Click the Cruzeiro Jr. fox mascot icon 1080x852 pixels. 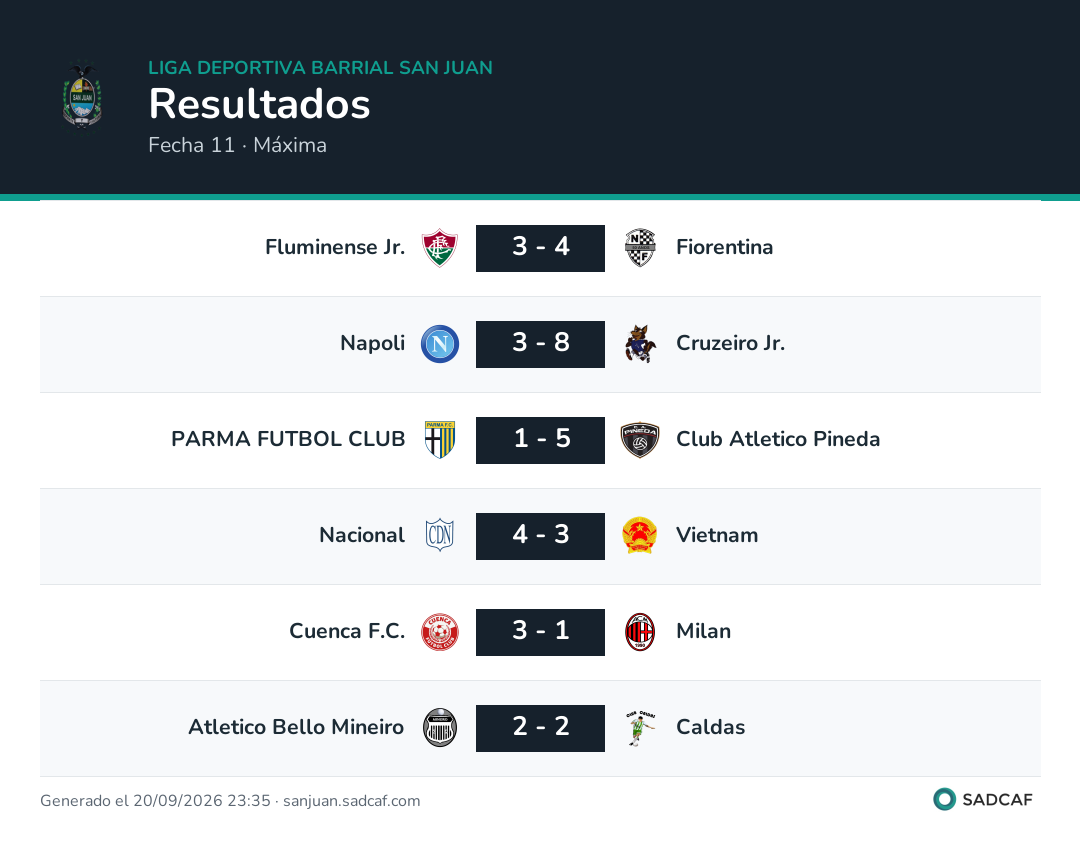(640, 344)
